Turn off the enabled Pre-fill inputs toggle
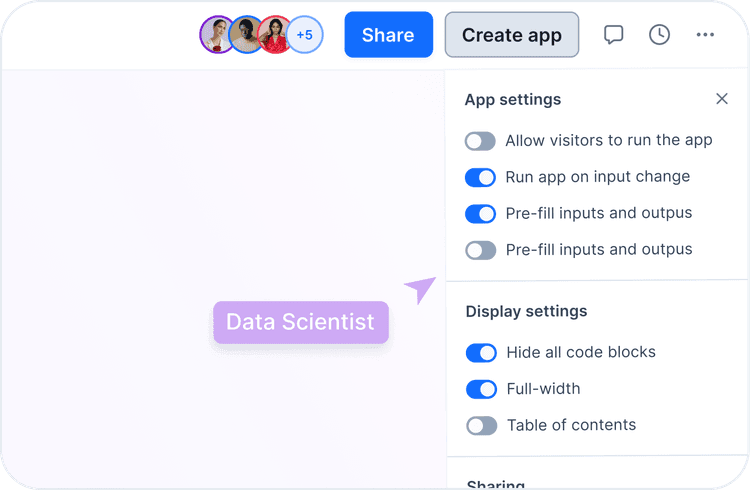750x490 pixels. click(480, 213)
